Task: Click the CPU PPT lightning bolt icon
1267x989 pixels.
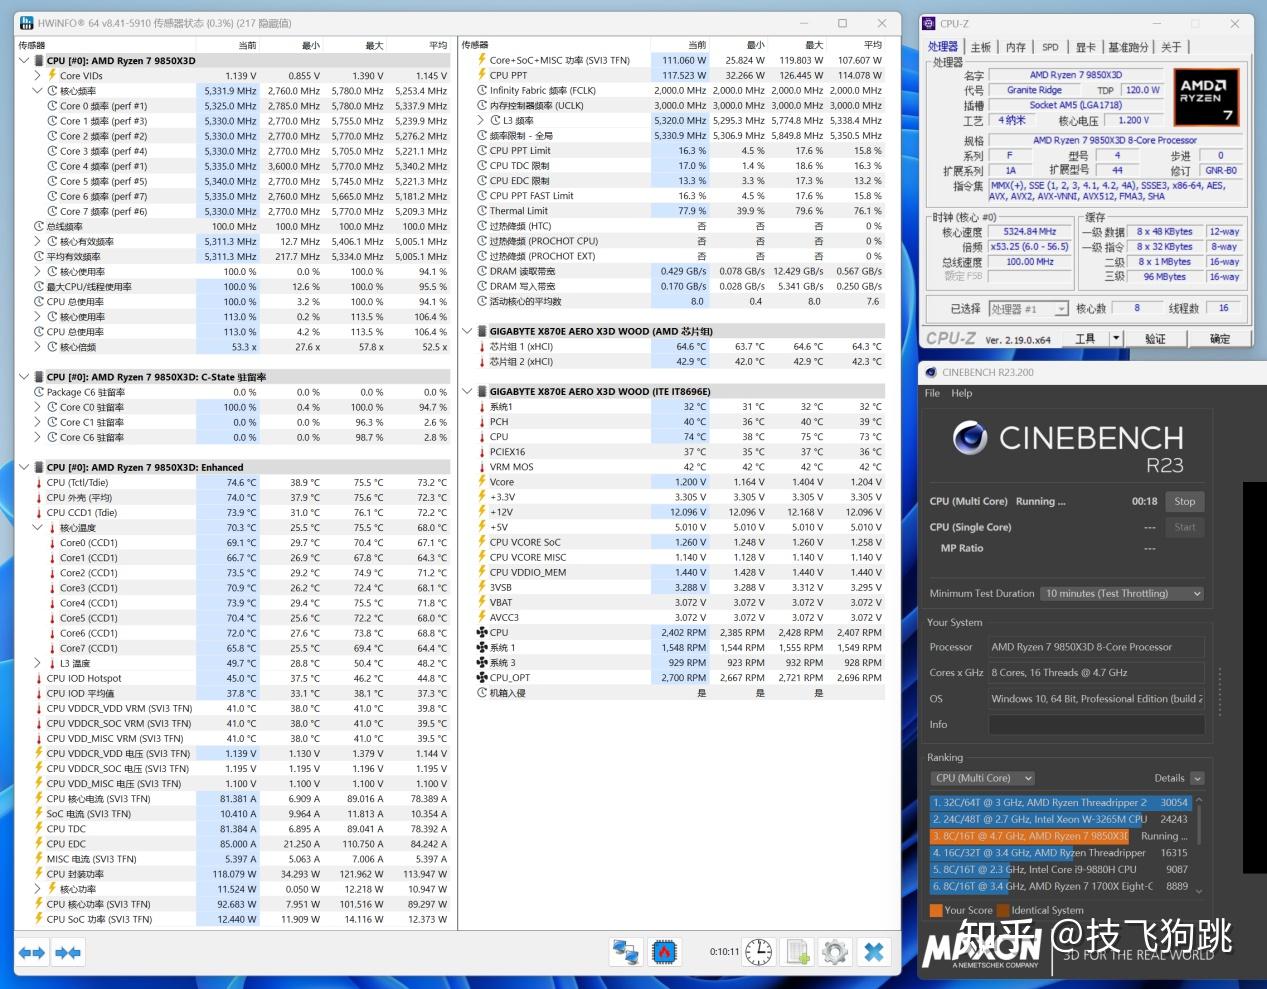Action: [482, 75]
